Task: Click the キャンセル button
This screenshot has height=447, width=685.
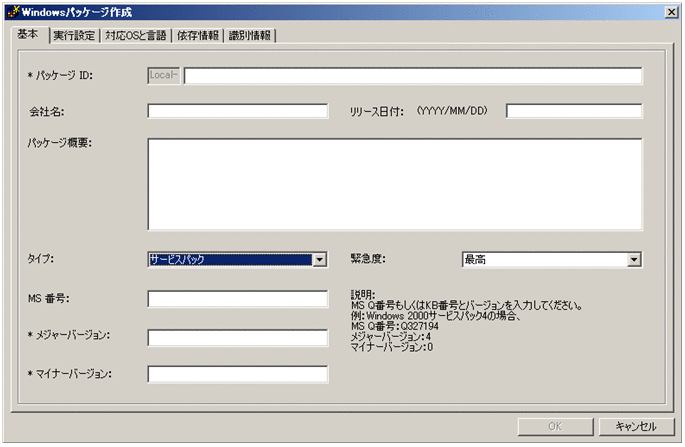Action: tap(636, 426)
